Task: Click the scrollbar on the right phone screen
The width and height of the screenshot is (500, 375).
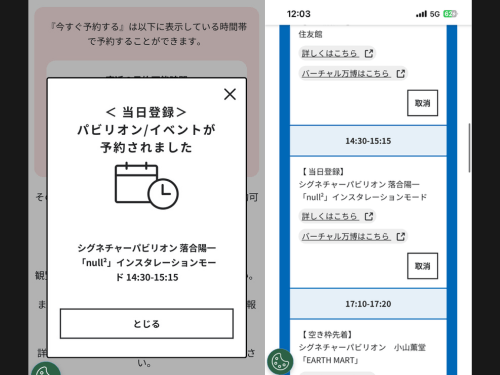Action: click(470, 147)
